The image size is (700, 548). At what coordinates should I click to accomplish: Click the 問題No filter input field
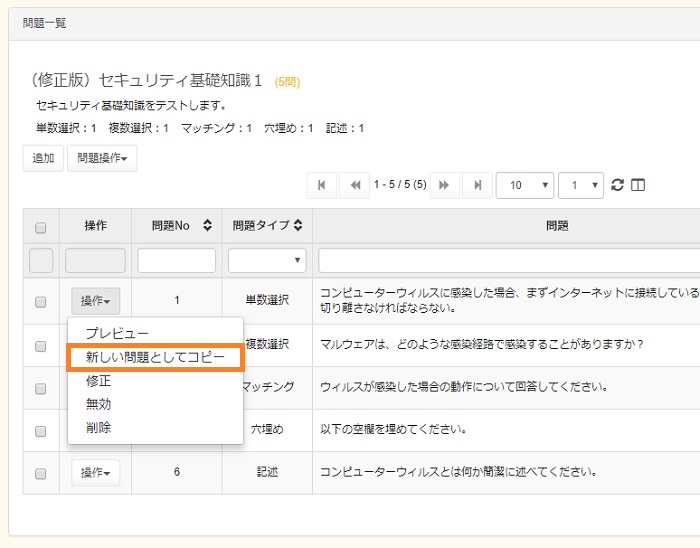(176, 261)
